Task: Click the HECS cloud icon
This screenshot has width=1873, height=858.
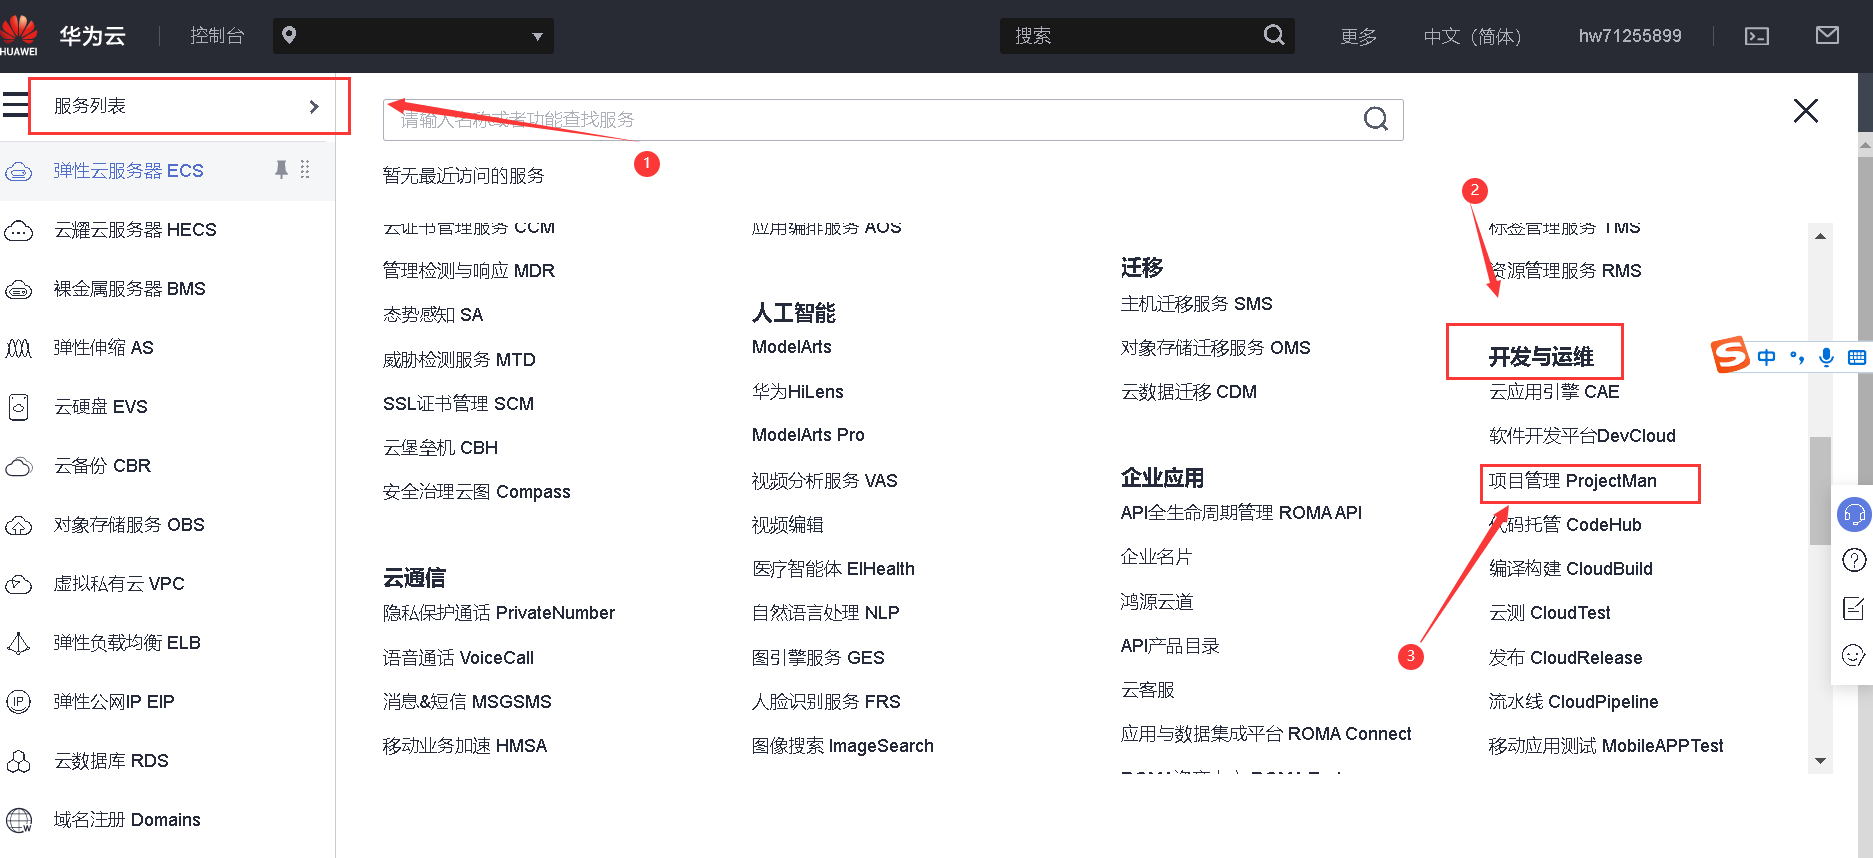Action: (x=19, y=231)
